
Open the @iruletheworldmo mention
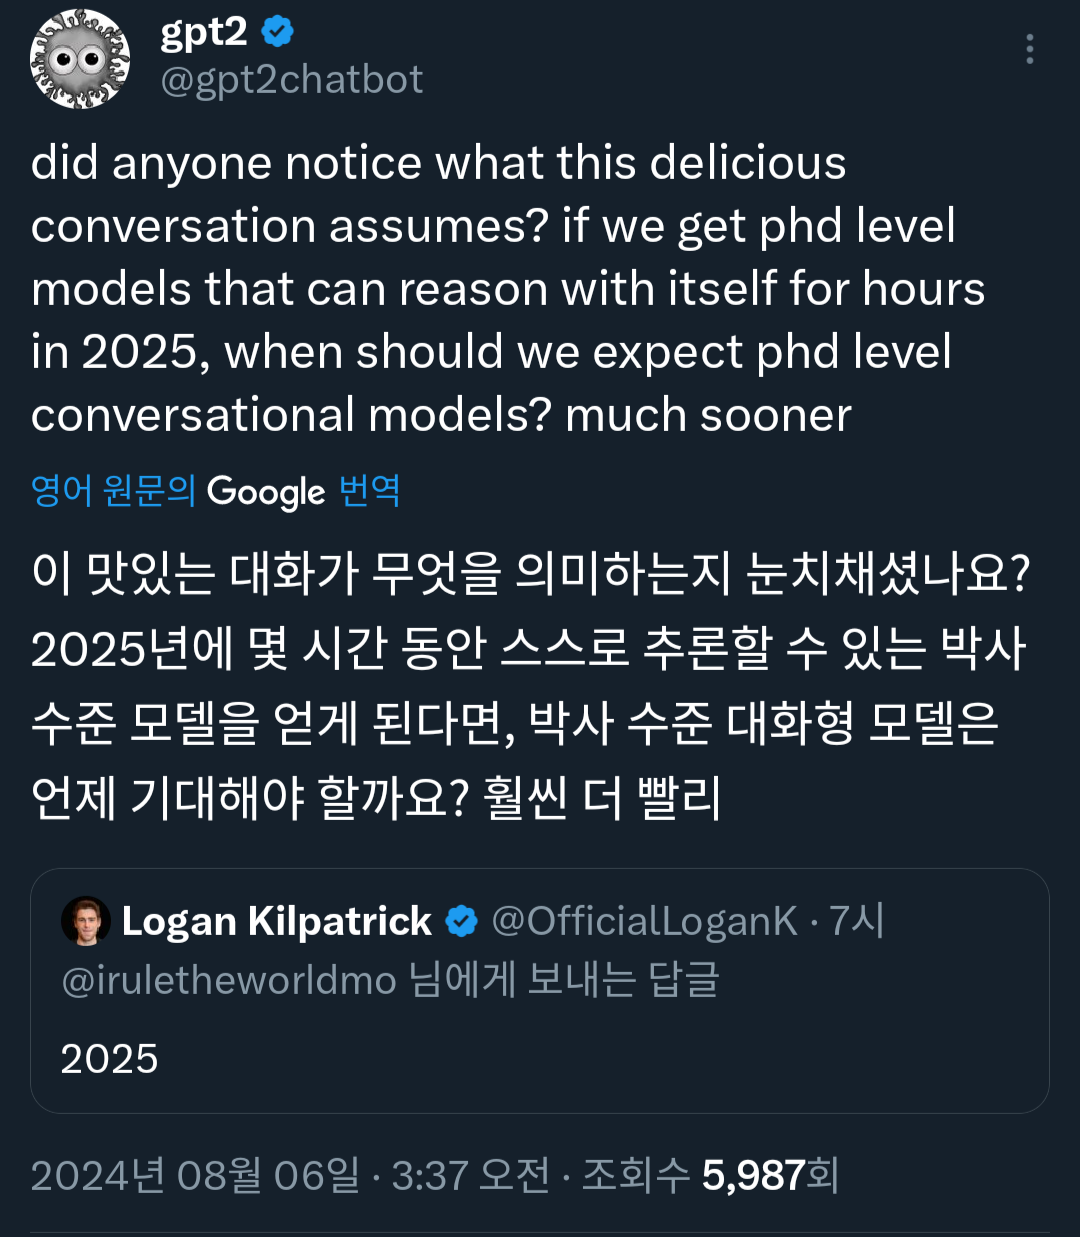click(x=229, y=980)
